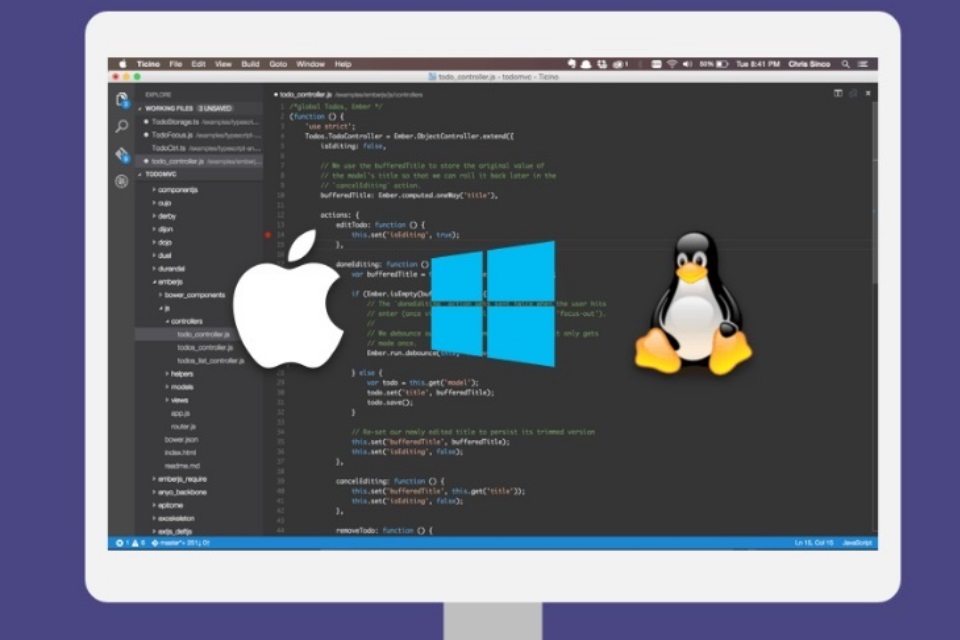
Task: Open the Search view magnifier icon
Action: coord(122,127)
